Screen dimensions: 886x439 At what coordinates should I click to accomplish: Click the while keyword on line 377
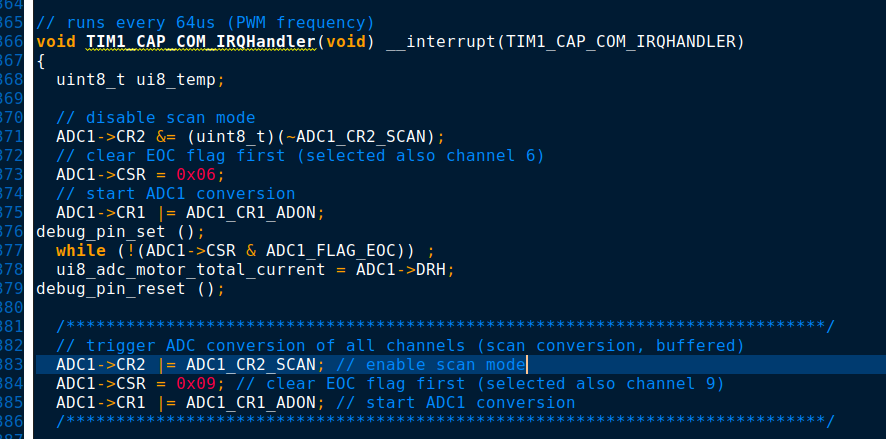pos(81,250)
